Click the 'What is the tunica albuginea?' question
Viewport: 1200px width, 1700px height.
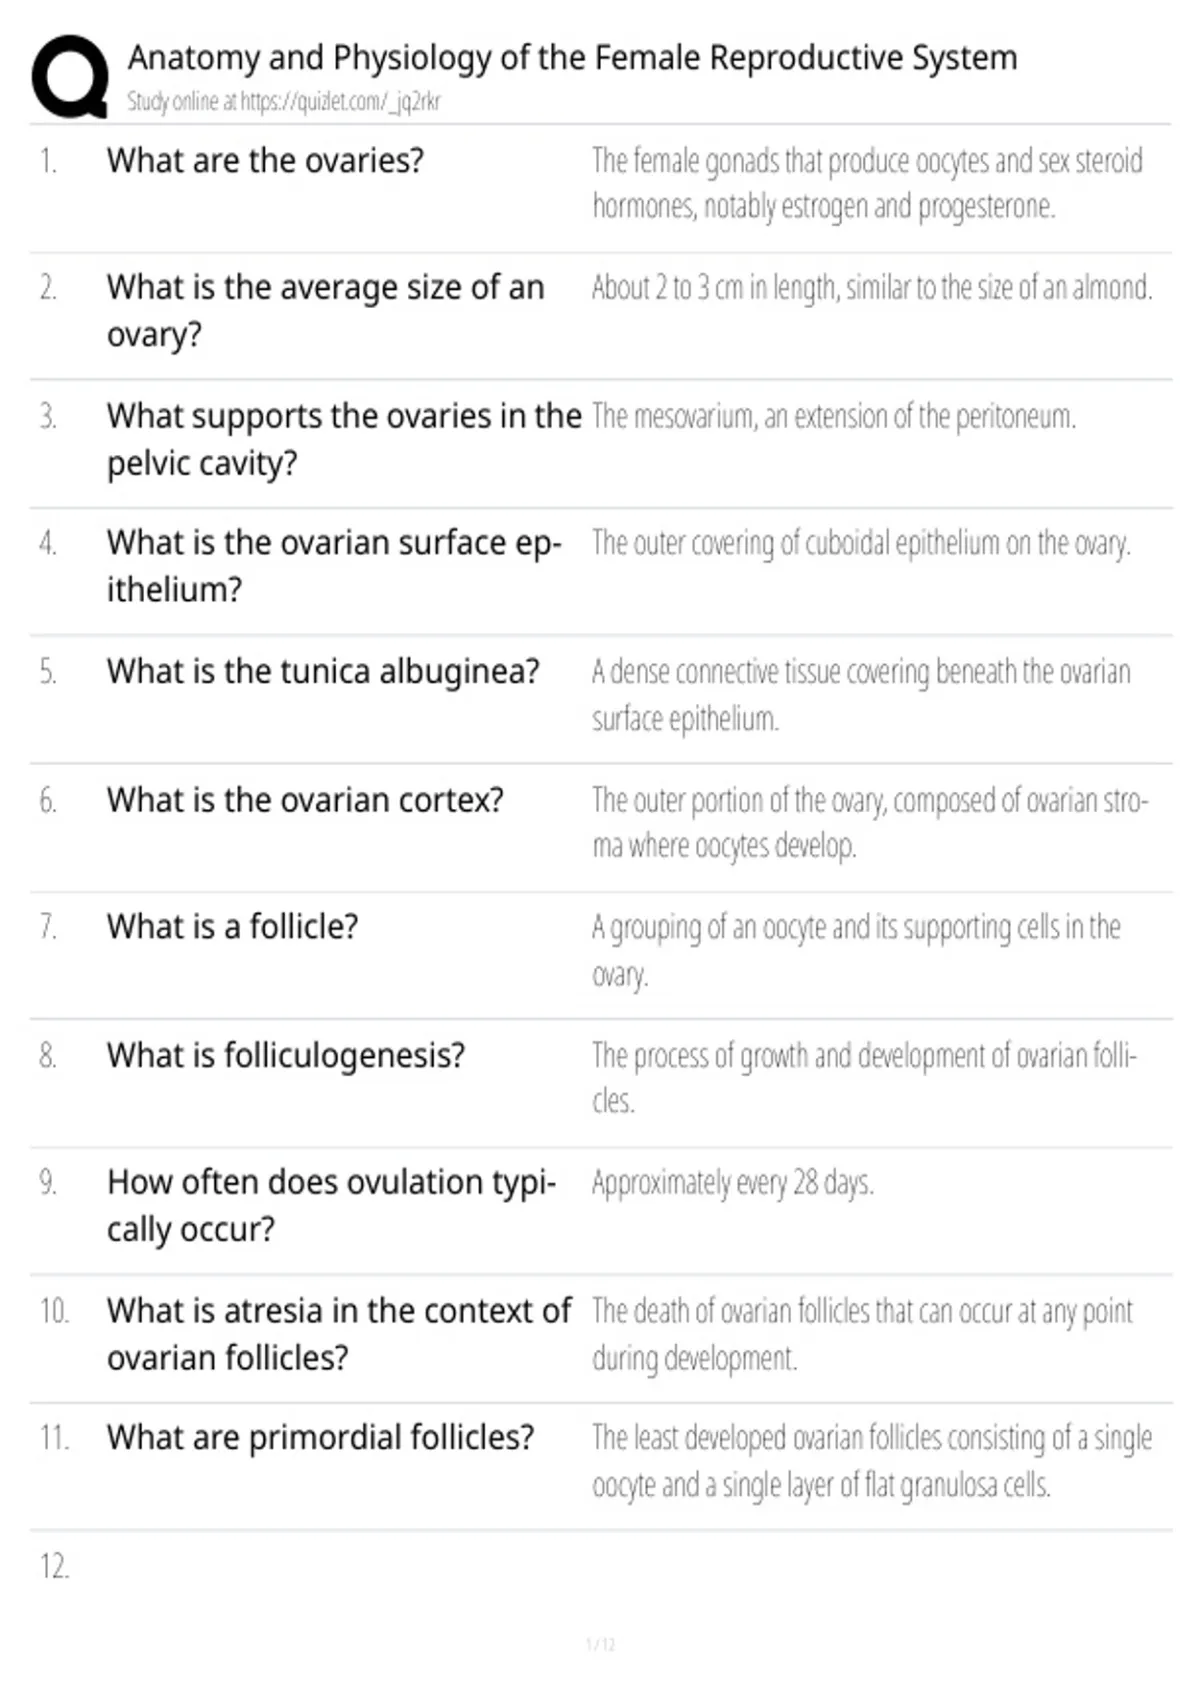pos(323,671)
